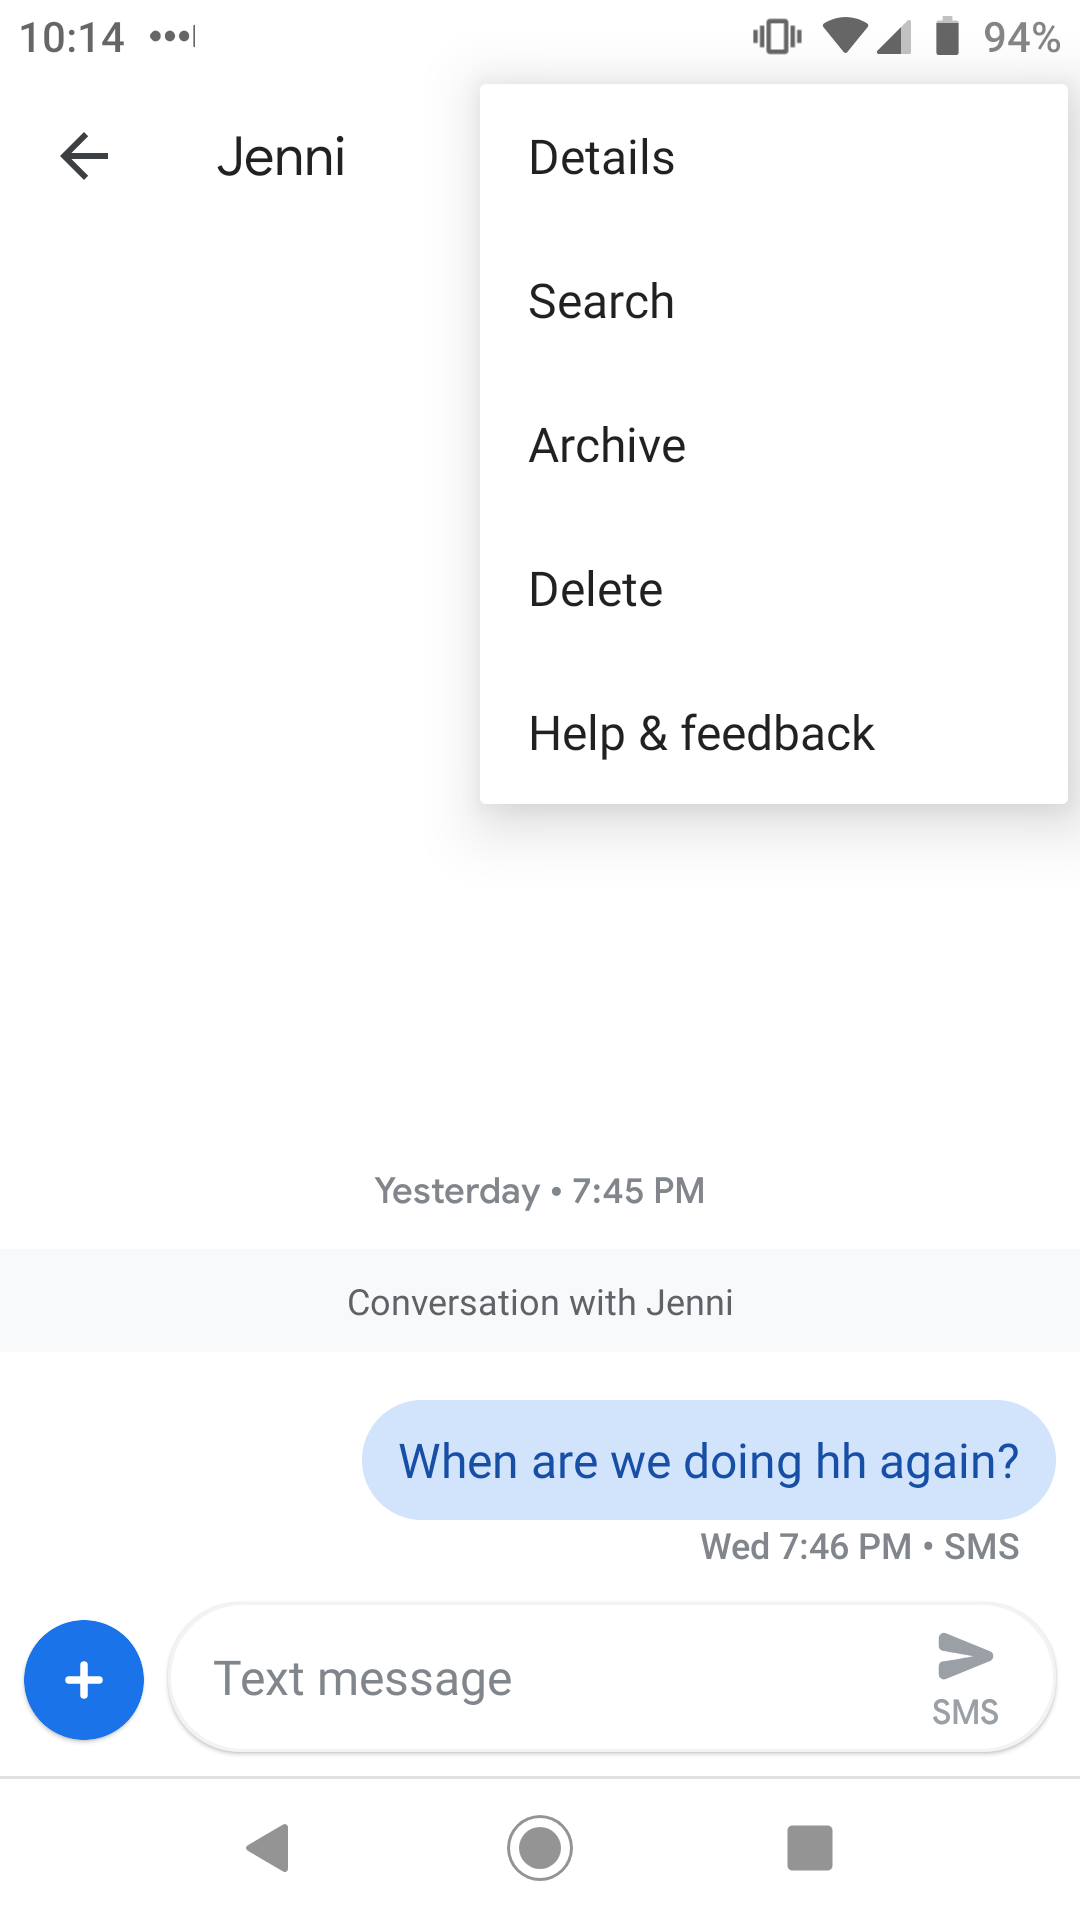Tap Android home circle button
1080x1920 pixels.
(540, 1847)
